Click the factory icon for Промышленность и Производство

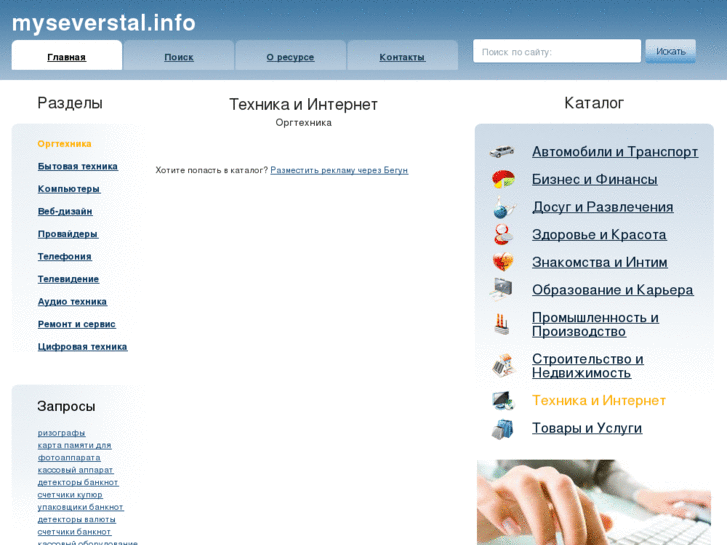[502, 324]
